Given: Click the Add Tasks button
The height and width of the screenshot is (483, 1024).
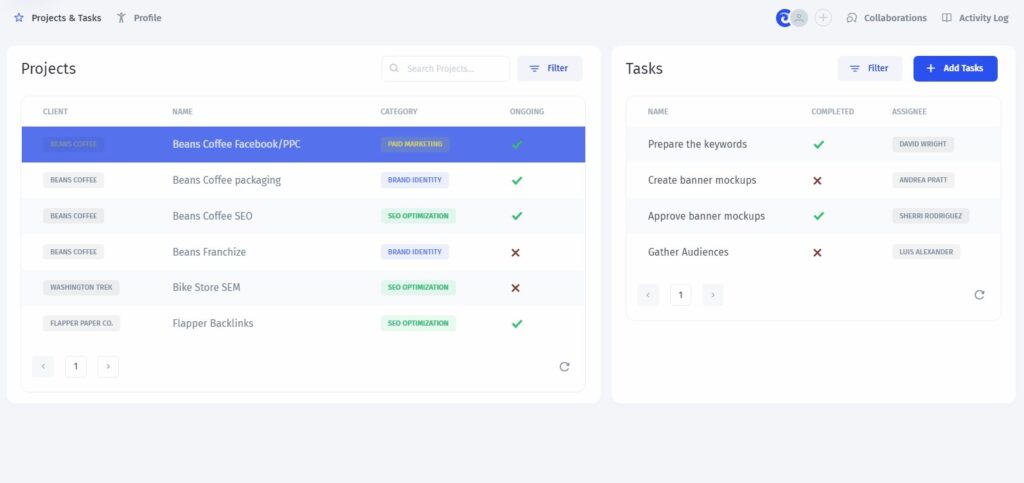Looking at the screenshot, I should pos(955,69).
